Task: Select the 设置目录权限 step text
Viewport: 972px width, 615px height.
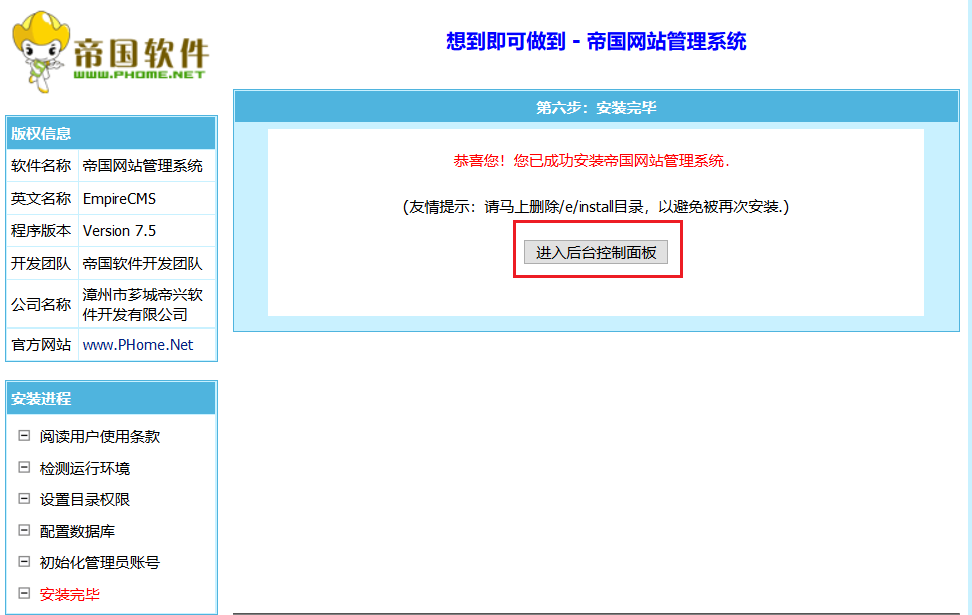Action: tap(85, 500)
